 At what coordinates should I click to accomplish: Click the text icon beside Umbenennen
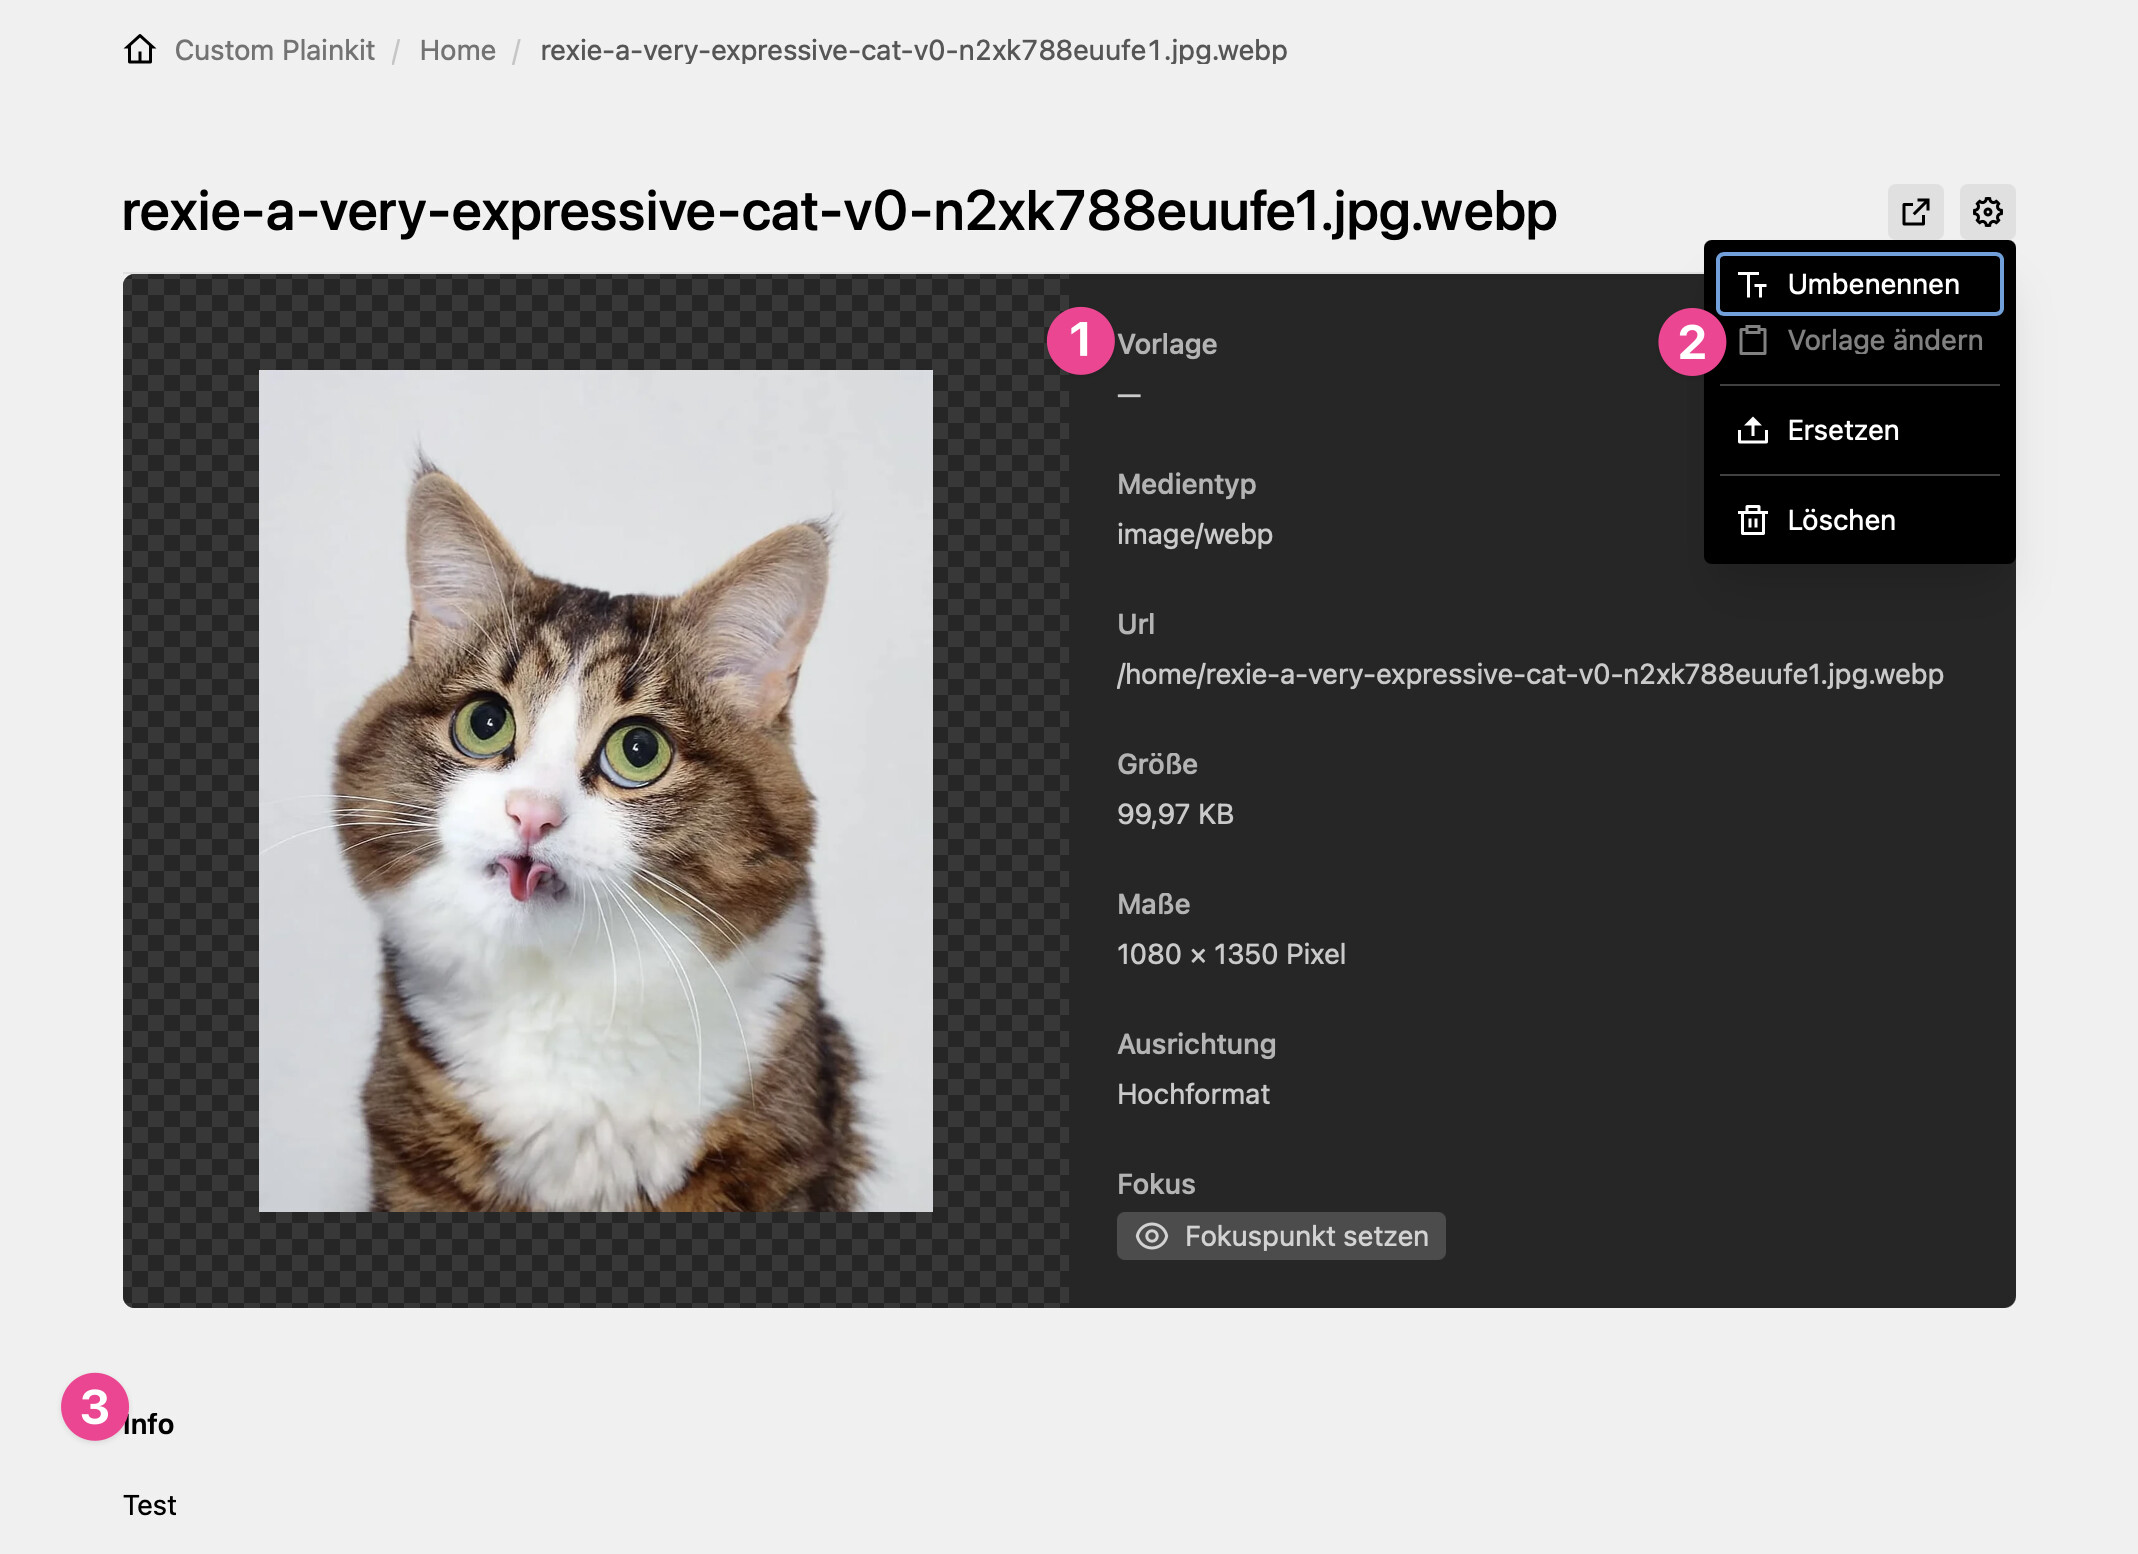tap(1752, 285)
